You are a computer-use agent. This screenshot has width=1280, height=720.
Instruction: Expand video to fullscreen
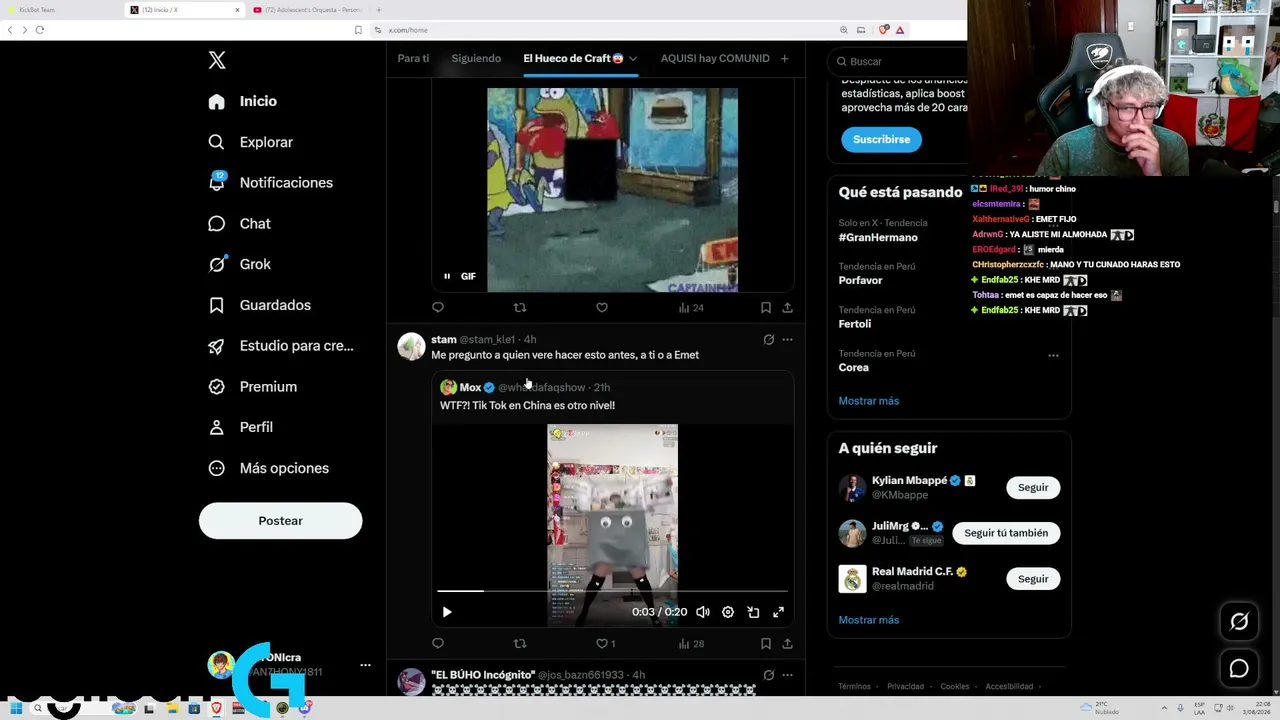tap(778, 612)
